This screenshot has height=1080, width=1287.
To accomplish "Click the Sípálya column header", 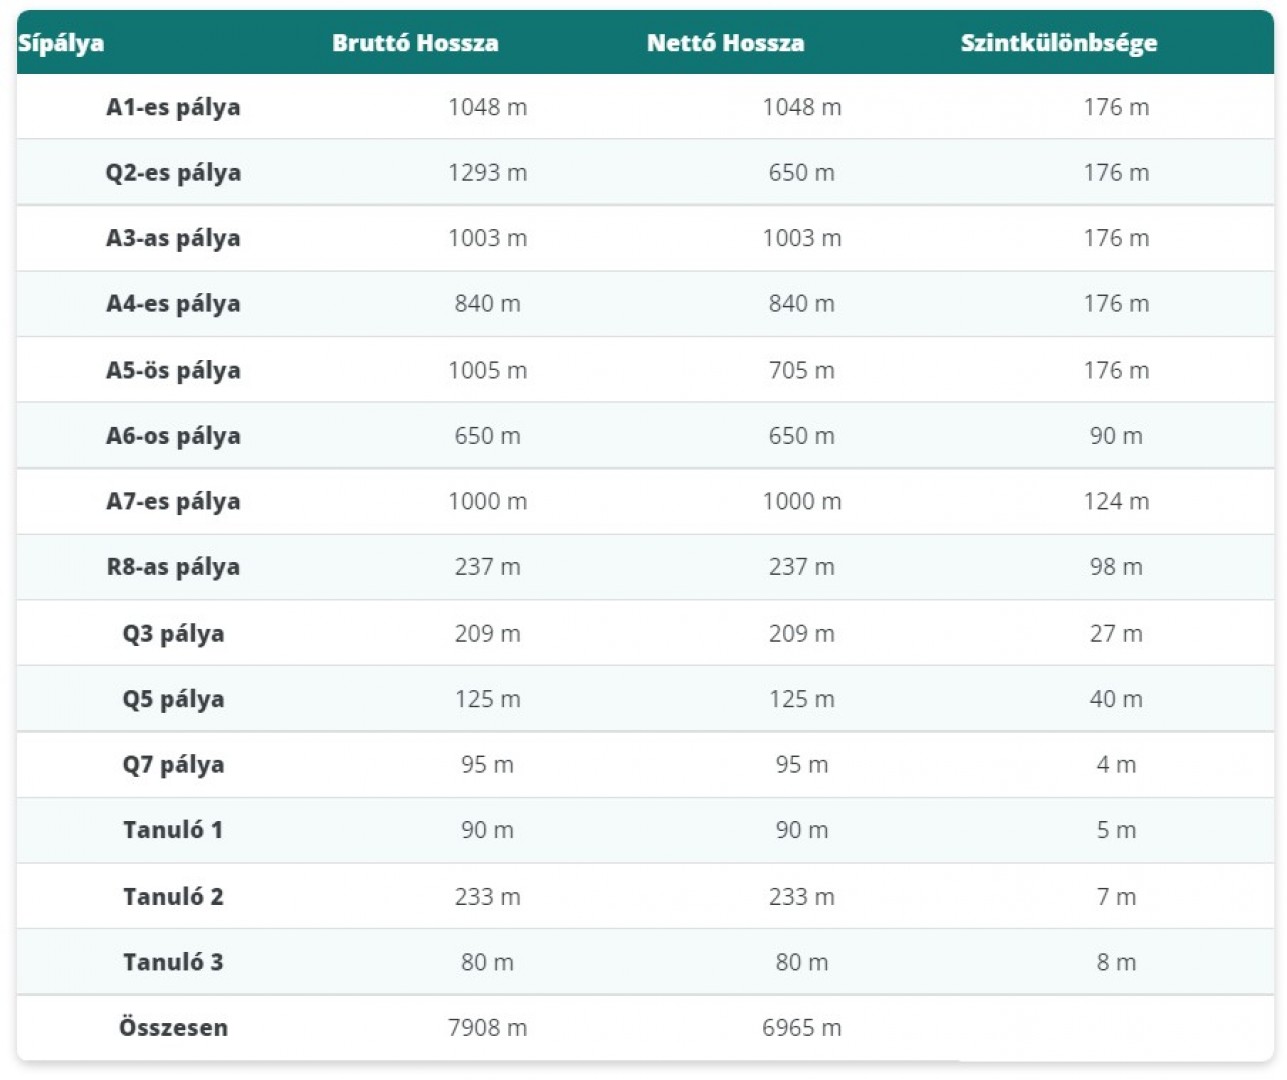I will click(x=61, y=43).
